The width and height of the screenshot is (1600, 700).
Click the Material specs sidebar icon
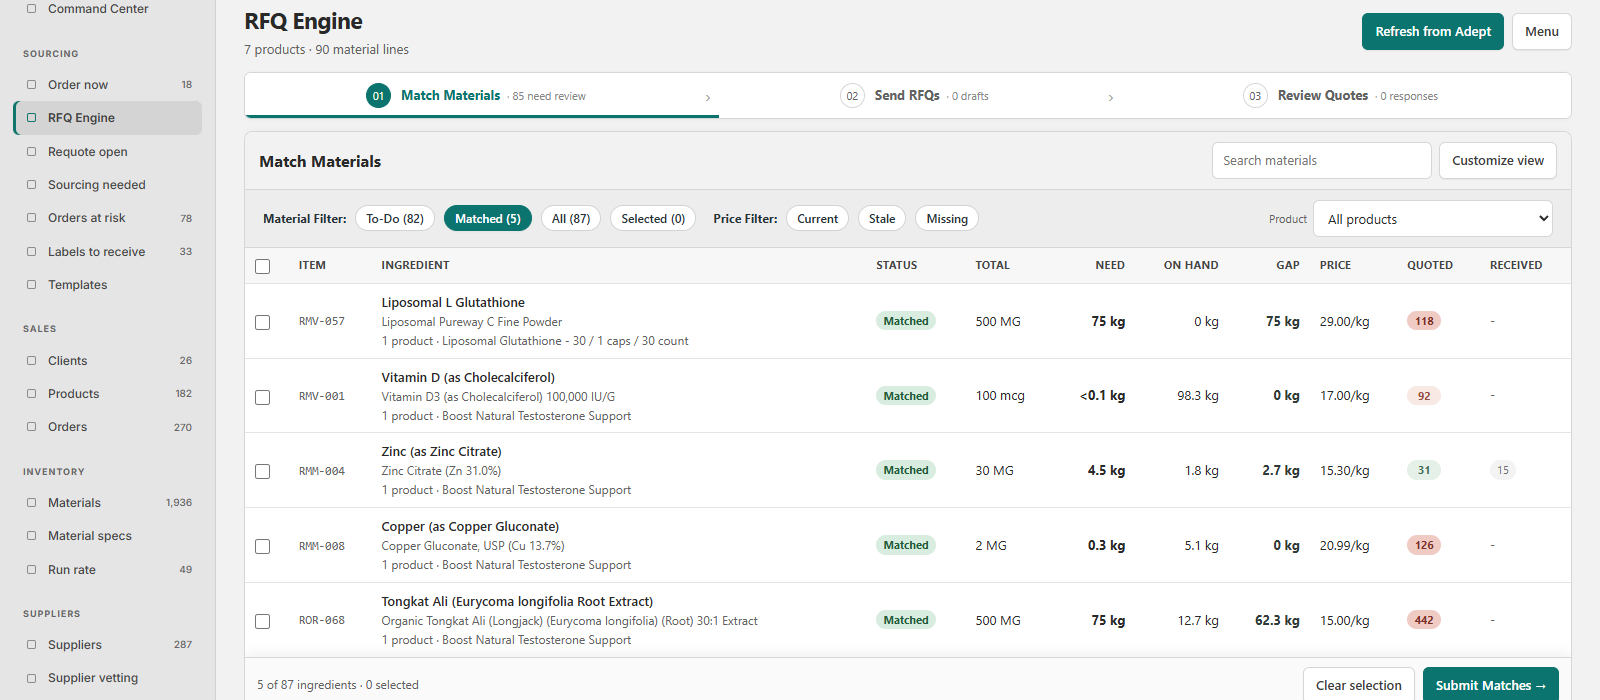[32, 536]
